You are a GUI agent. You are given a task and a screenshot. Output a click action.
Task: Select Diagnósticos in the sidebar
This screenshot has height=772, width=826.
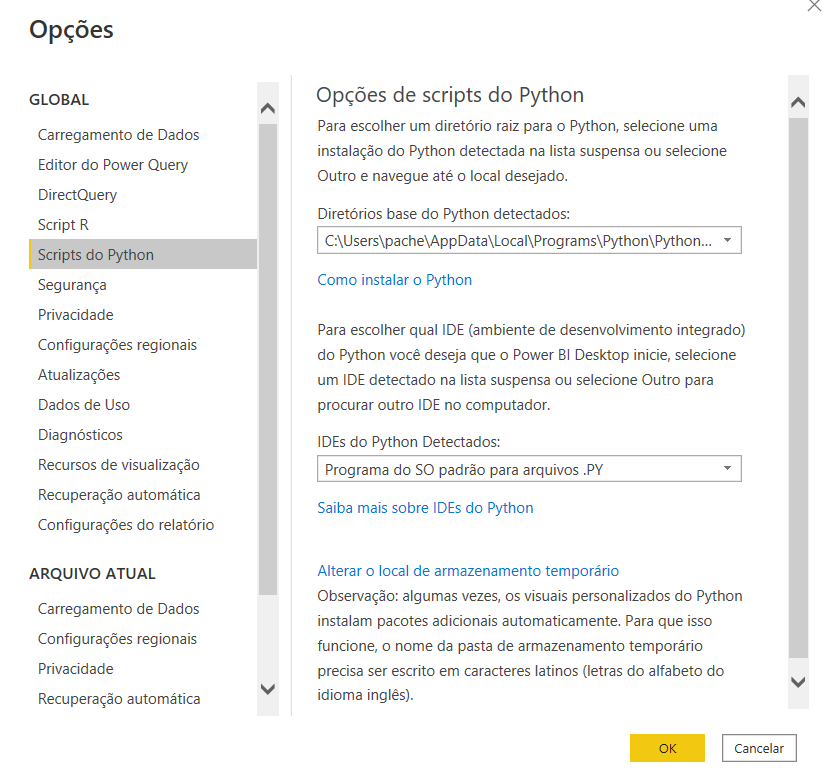pyautogui.click(x=80, y=435)
